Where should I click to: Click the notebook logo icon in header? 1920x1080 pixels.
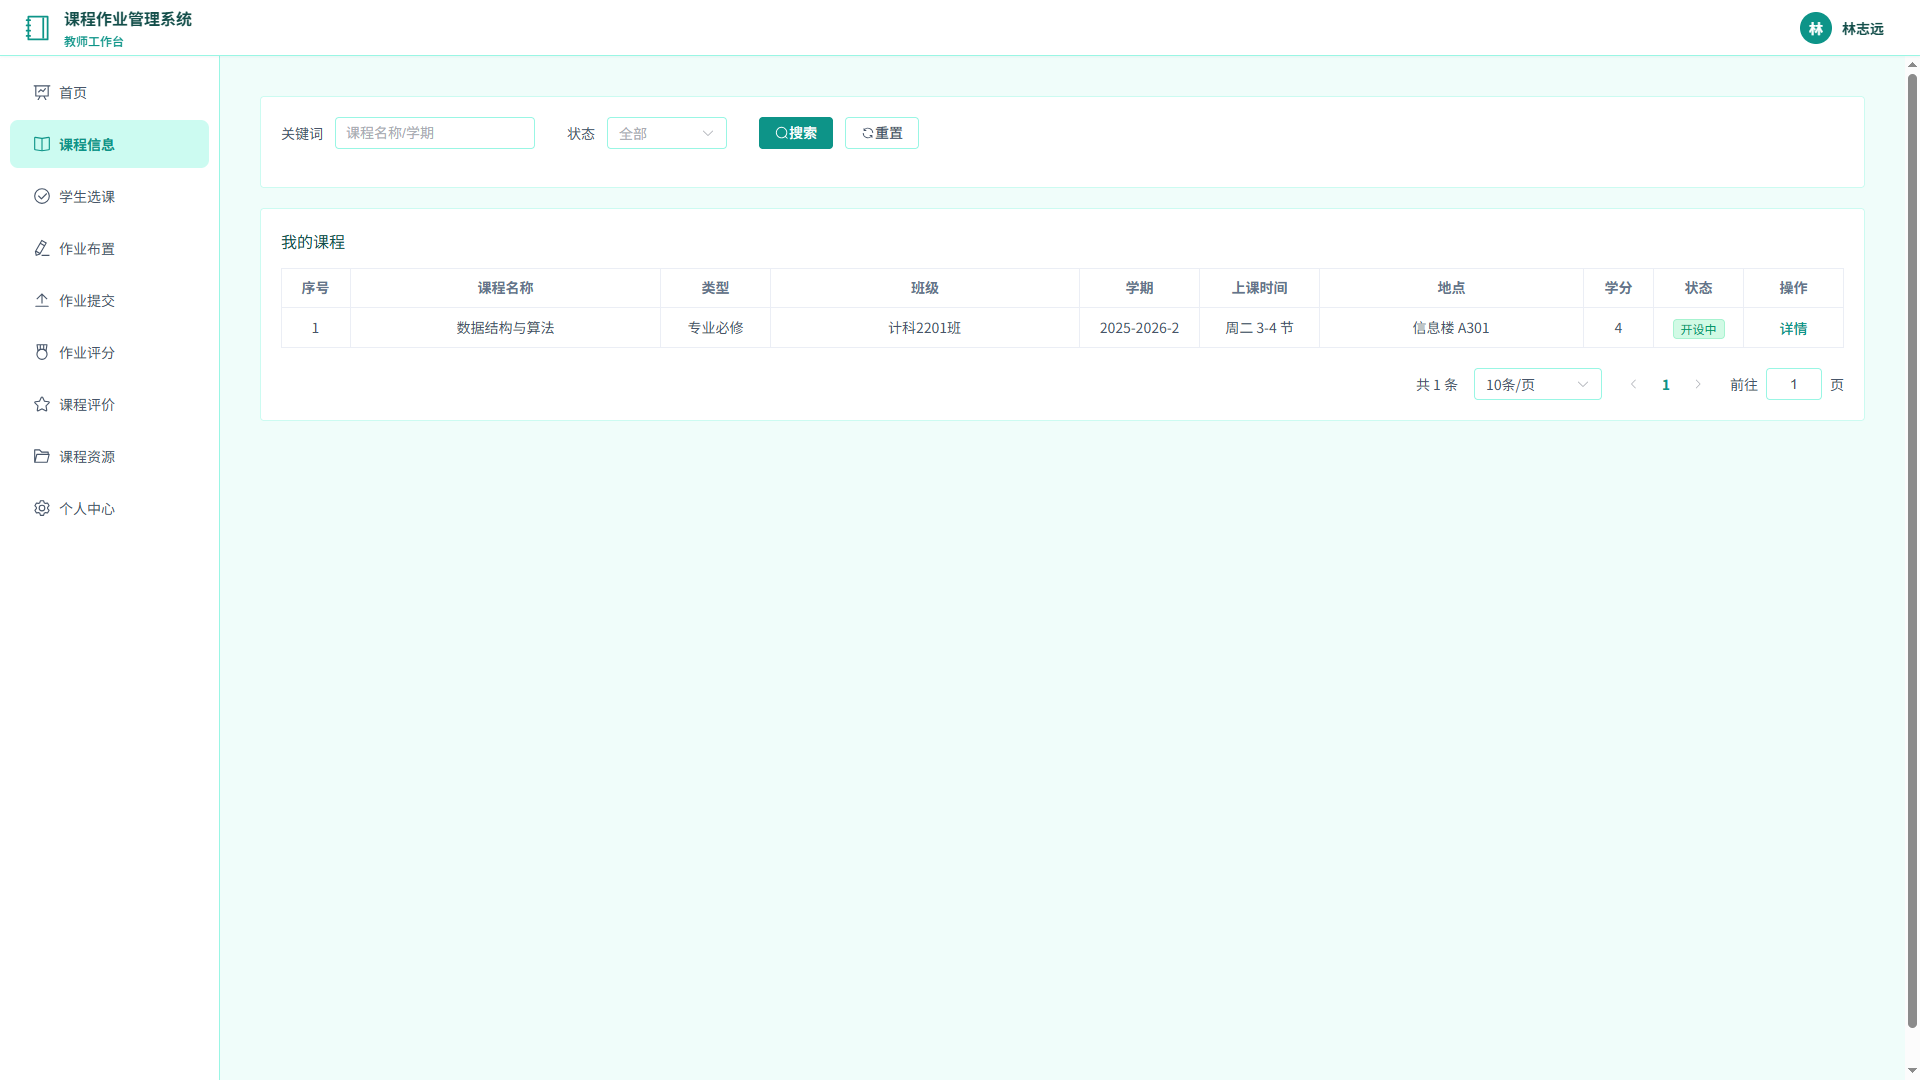tap(37, 28)
